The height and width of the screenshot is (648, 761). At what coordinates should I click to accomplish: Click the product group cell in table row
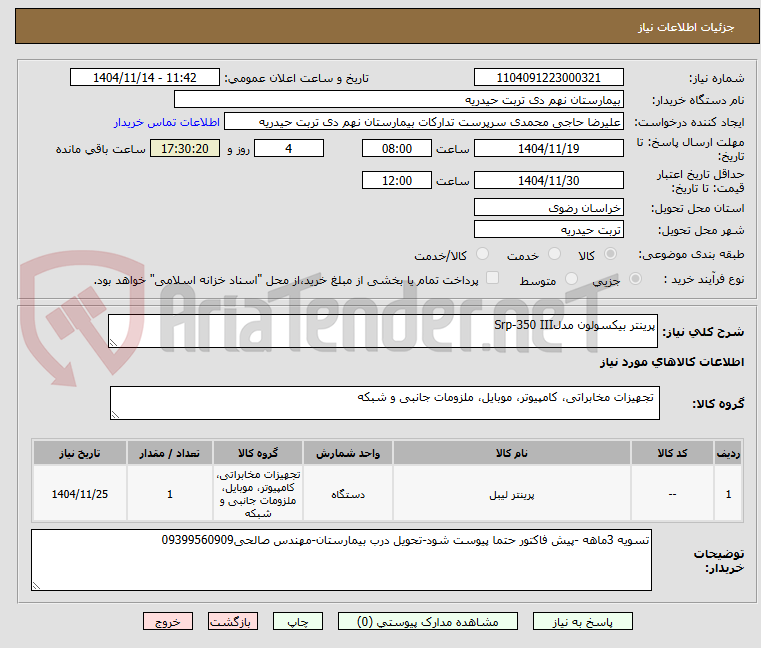[258, 494]
